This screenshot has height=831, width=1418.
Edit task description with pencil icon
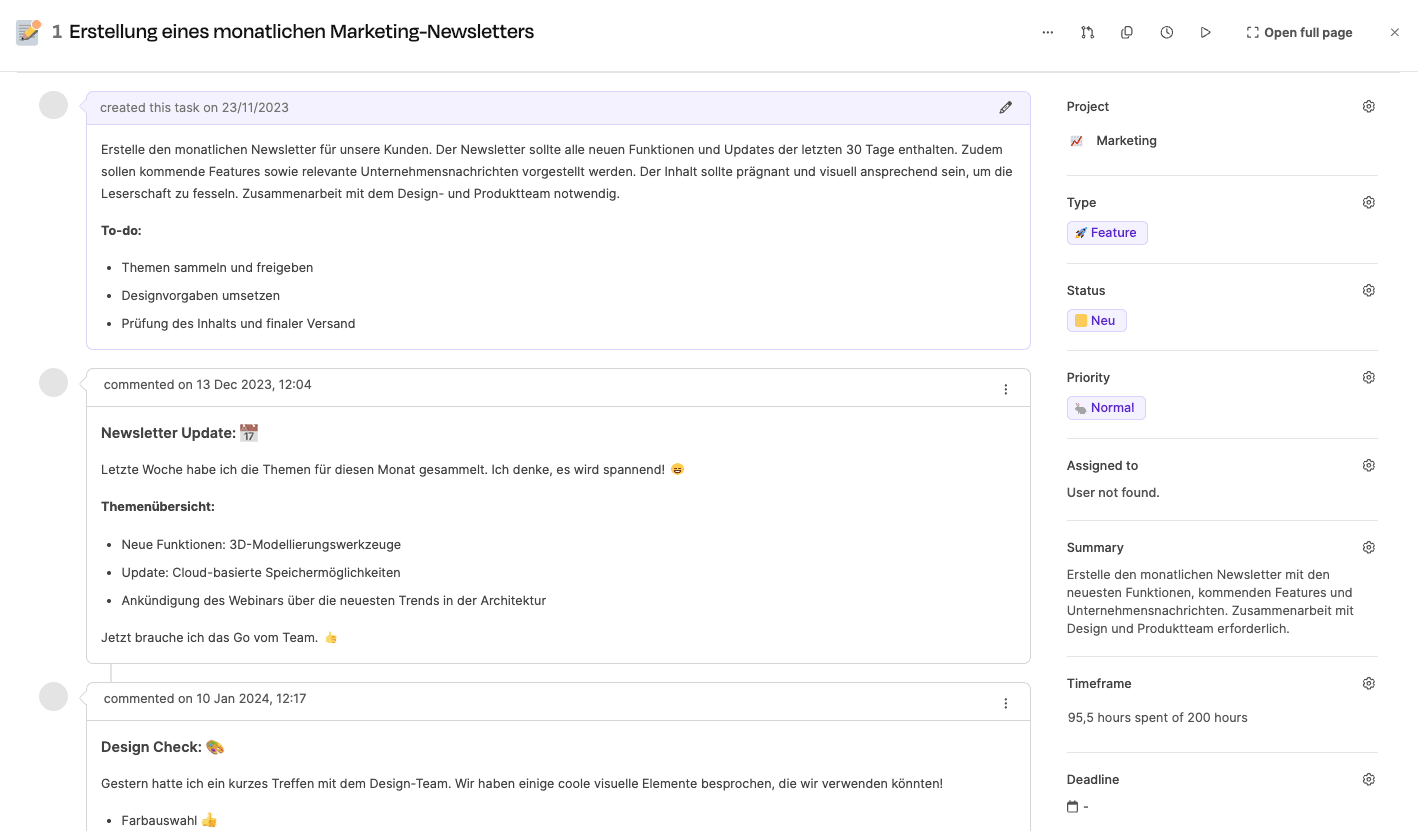(x=1005, y=108)
